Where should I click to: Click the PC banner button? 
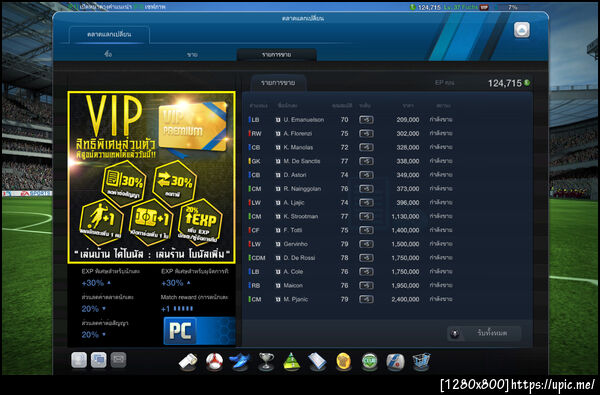click(199, 331)
